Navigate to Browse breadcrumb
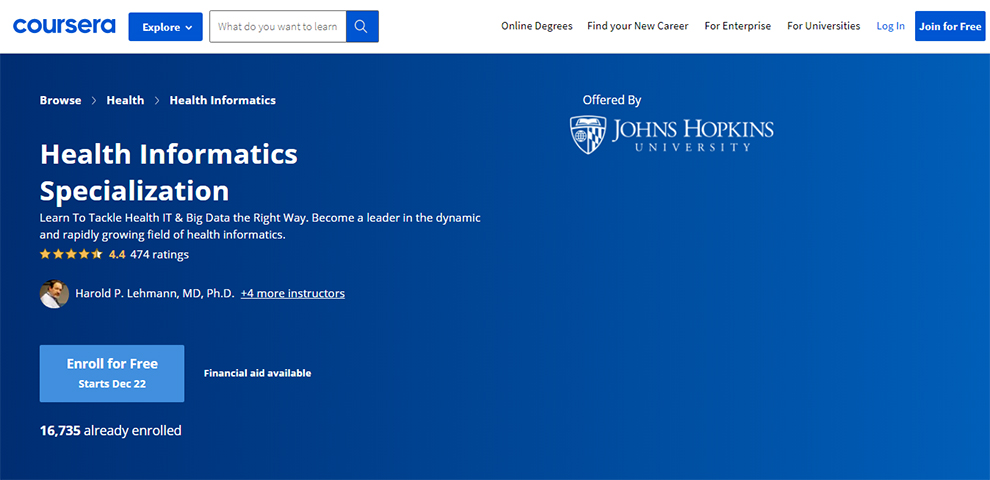This screenshot has width=990, height=480. (x=61, y=100)
